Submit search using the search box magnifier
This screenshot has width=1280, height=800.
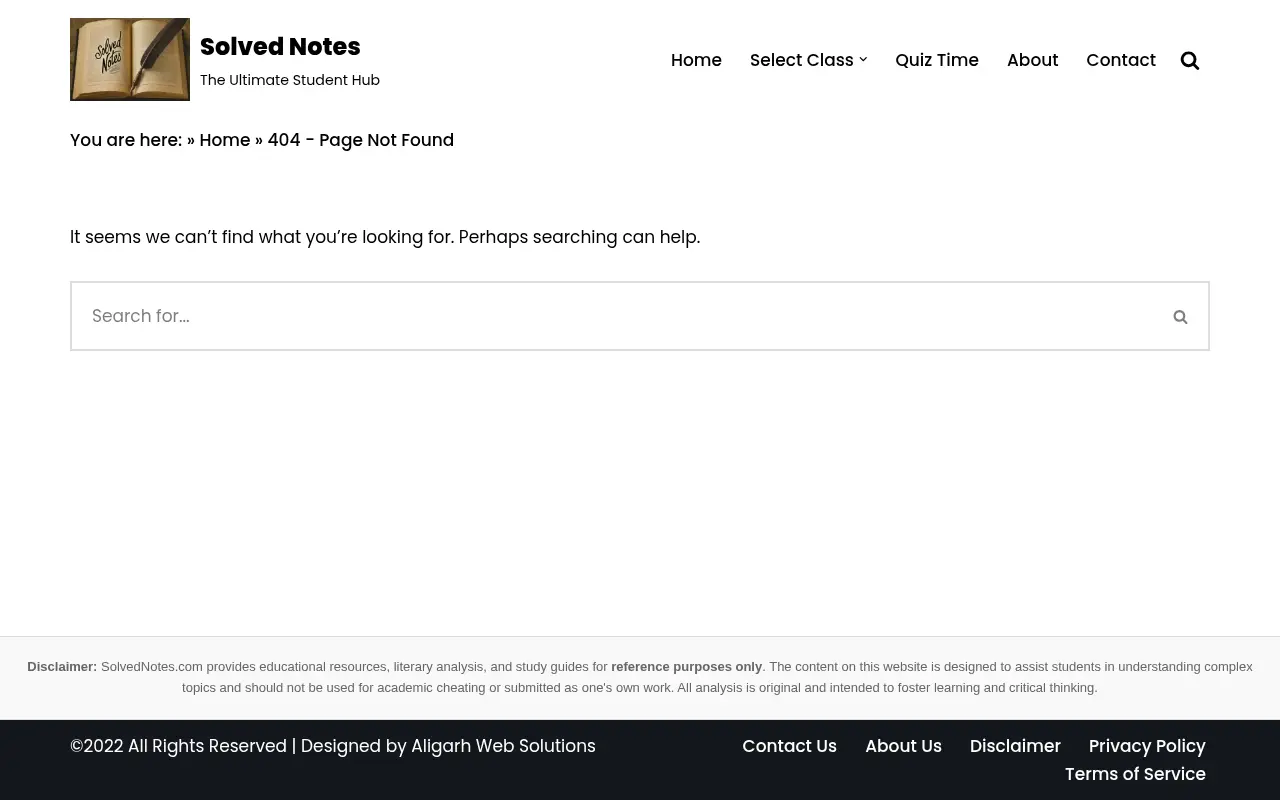tap(1180, 316)
